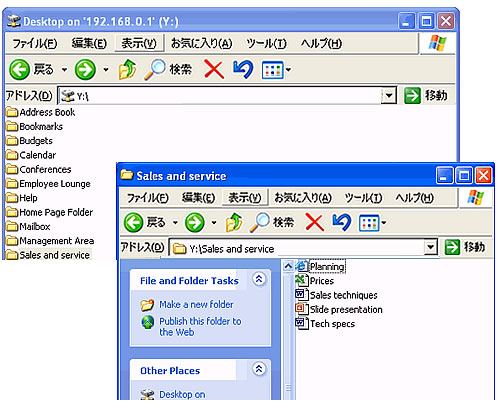Open the address dropdown showing Y:\
The image size is (502, 411).
389,96
